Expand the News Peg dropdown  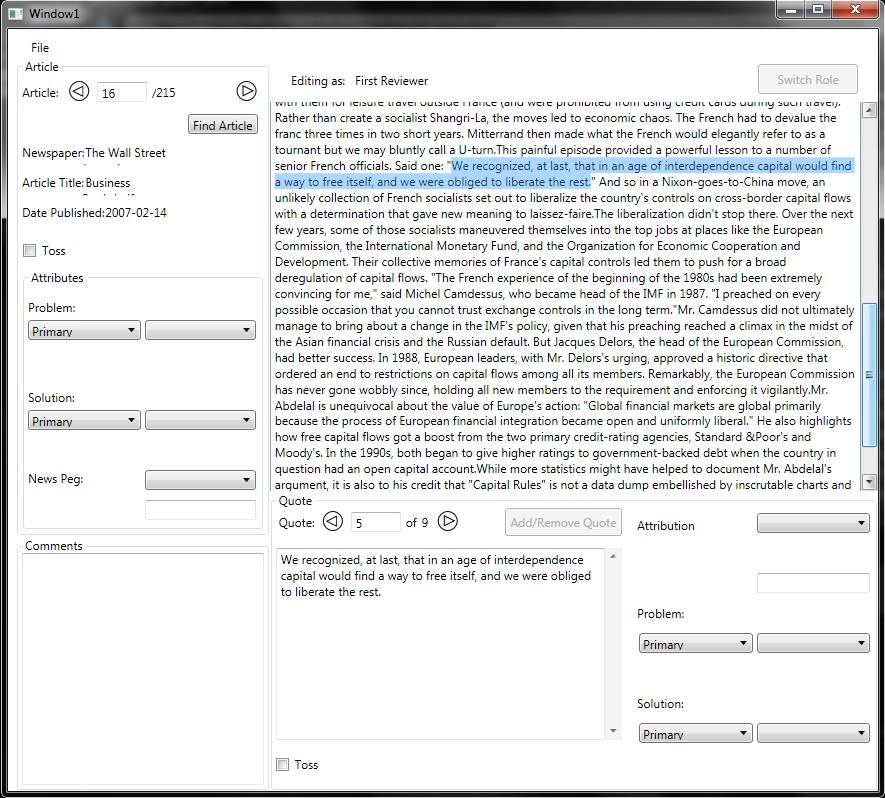point(200,480)
